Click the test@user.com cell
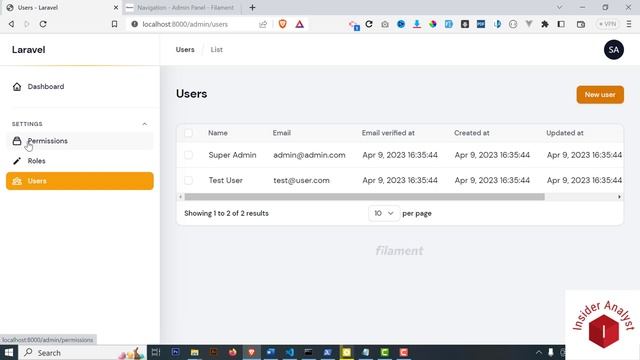The image size is (640, 360). 301,180
